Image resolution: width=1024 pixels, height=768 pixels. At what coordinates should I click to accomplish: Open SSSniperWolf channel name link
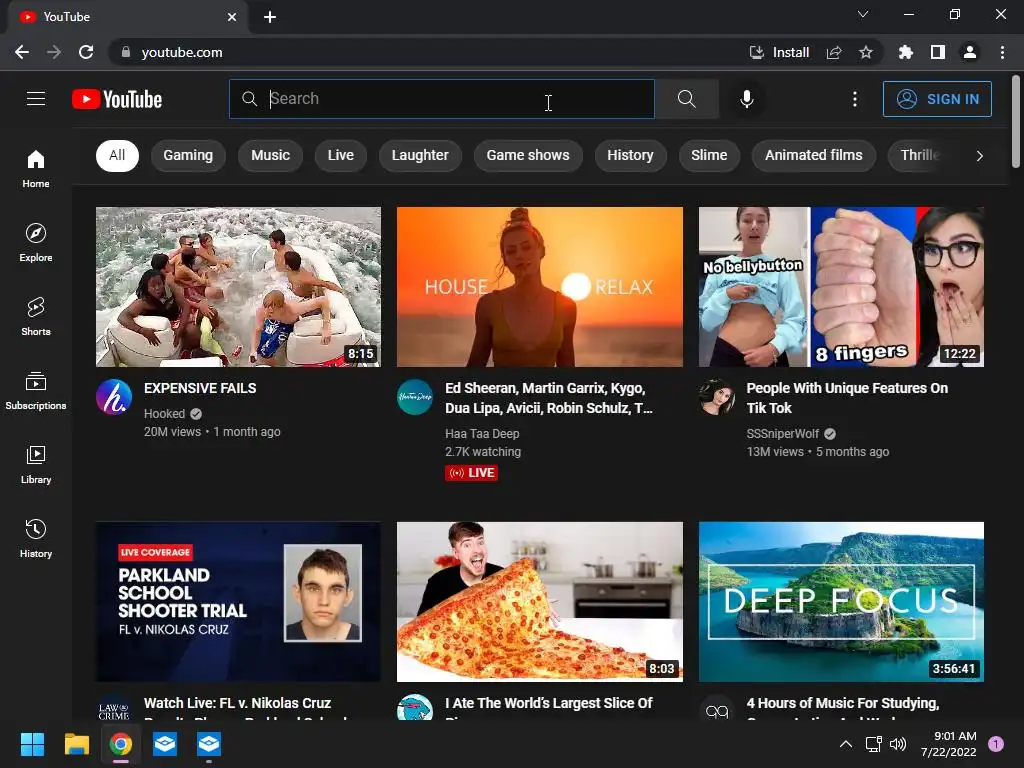click(x=782, y=434)
